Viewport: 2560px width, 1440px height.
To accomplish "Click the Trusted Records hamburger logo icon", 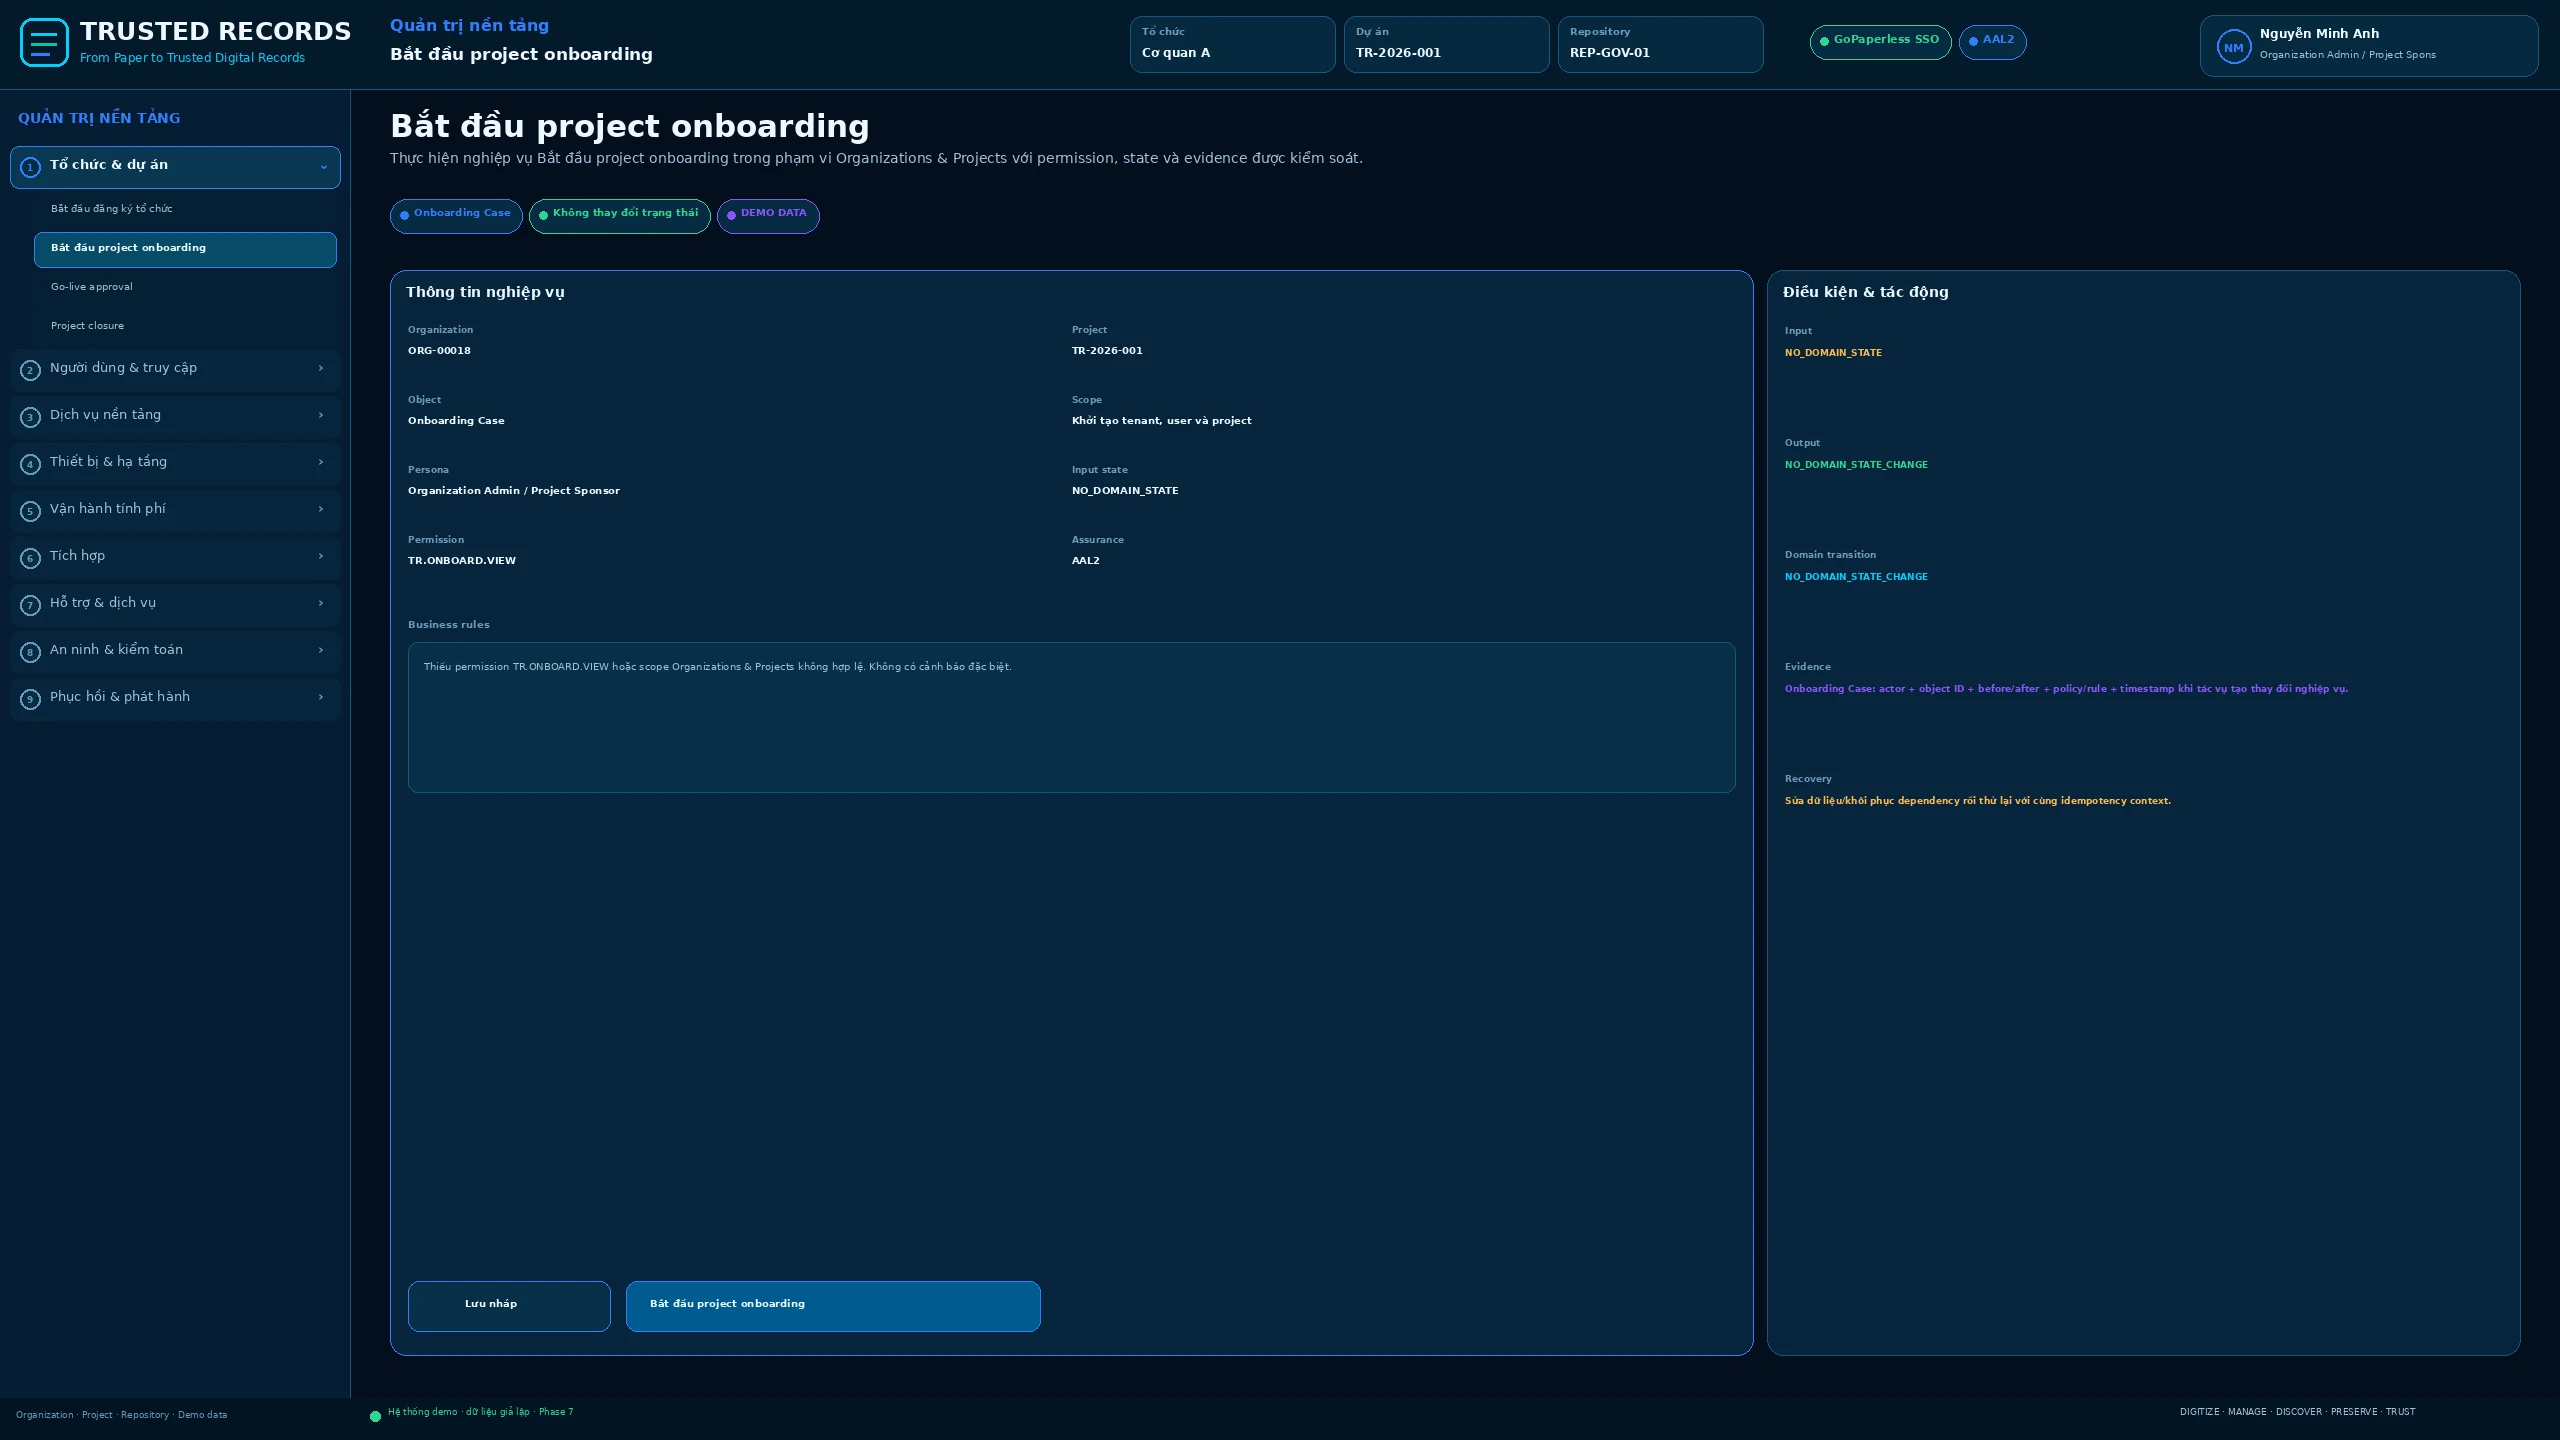I will [x=44, y=43].
